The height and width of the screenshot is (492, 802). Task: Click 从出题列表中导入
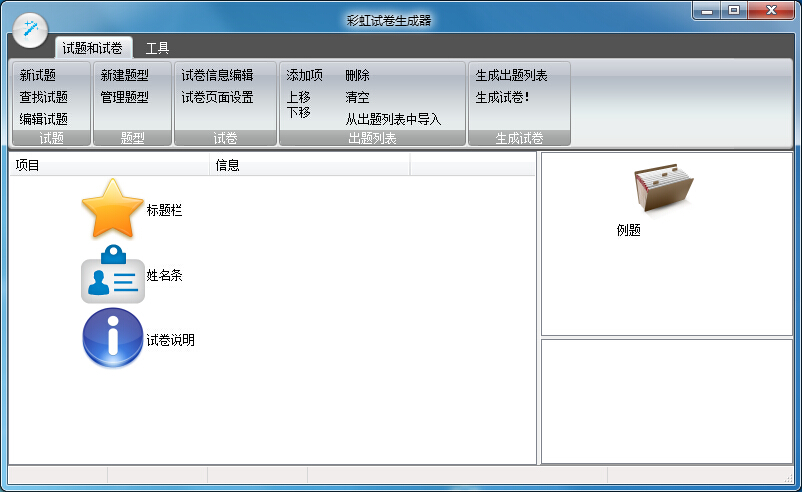[393, 119]
